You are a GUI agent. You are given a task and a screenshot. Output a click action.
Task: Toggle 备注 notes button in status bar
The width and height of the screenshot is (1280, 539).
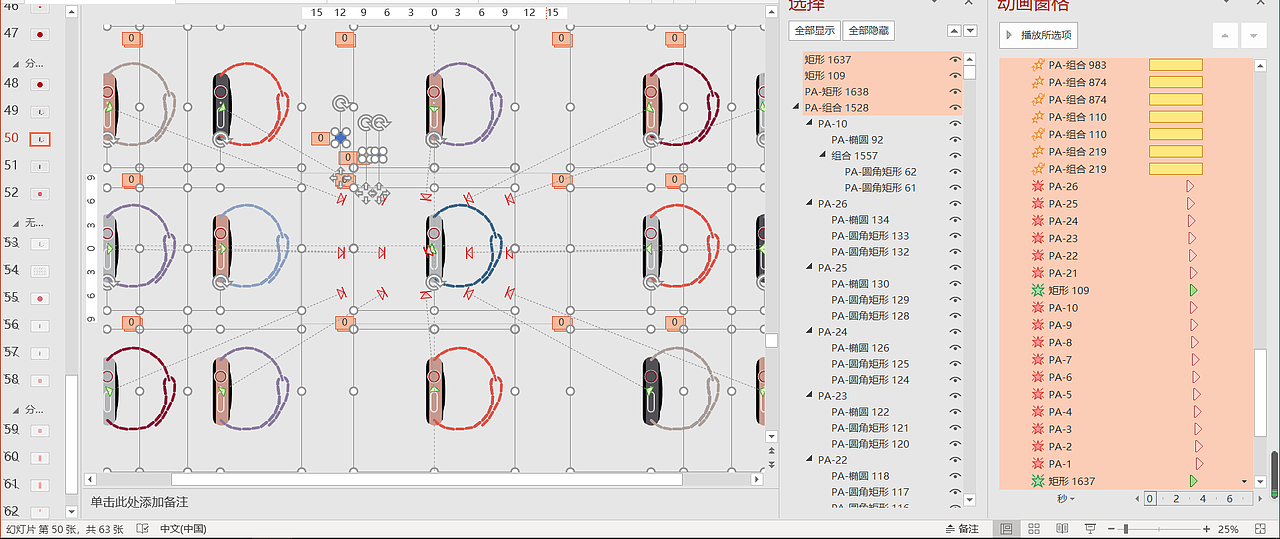pos(962,529)
